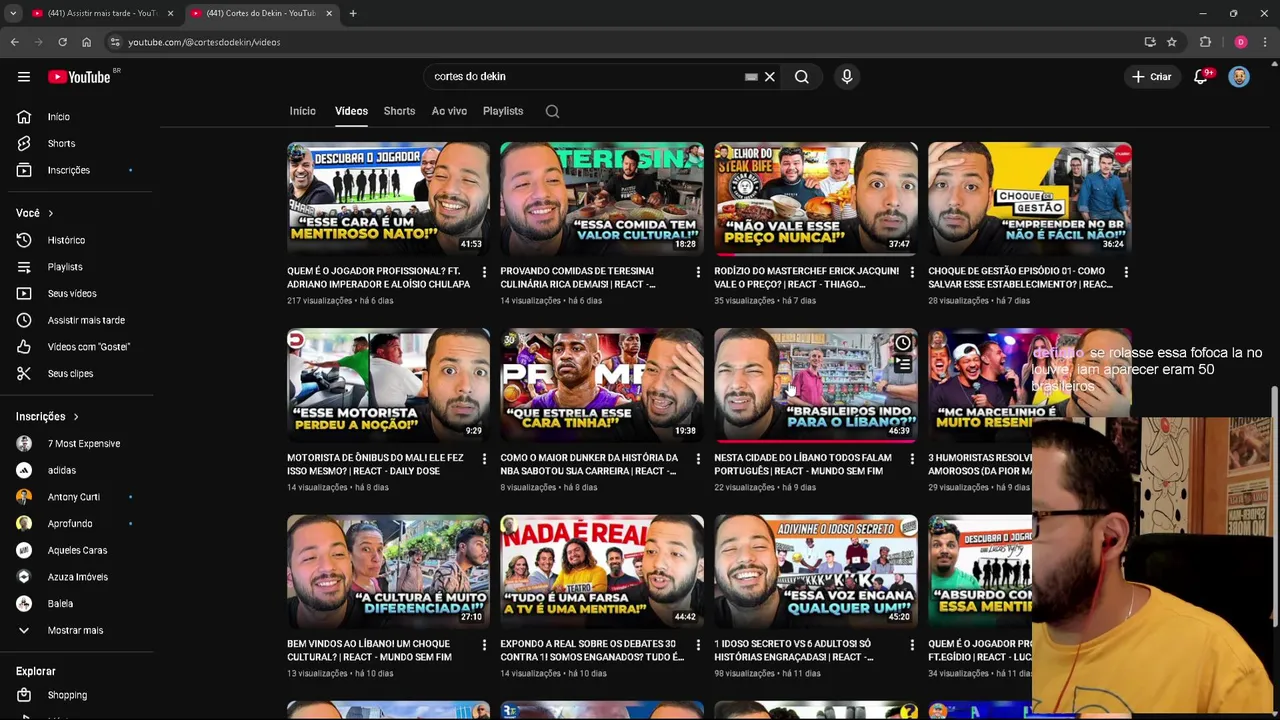Click the YouTube search input field

(588, 77)
